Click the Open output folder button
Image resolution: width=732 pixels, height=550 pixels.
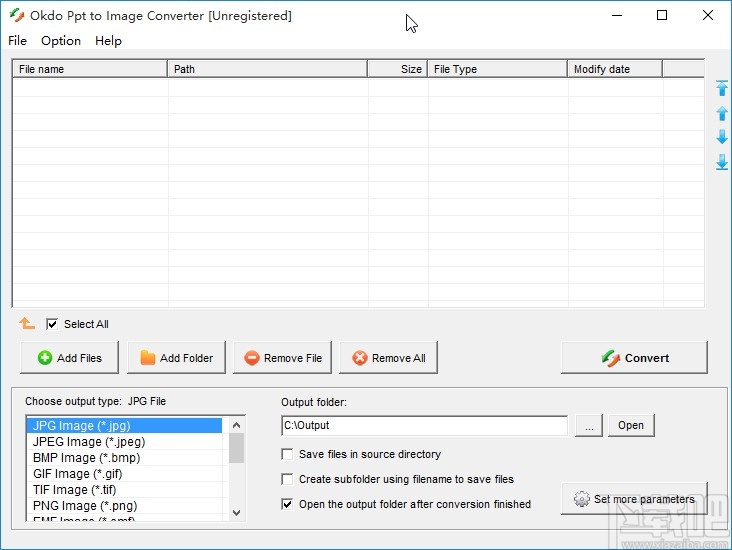tap(631, 425)
